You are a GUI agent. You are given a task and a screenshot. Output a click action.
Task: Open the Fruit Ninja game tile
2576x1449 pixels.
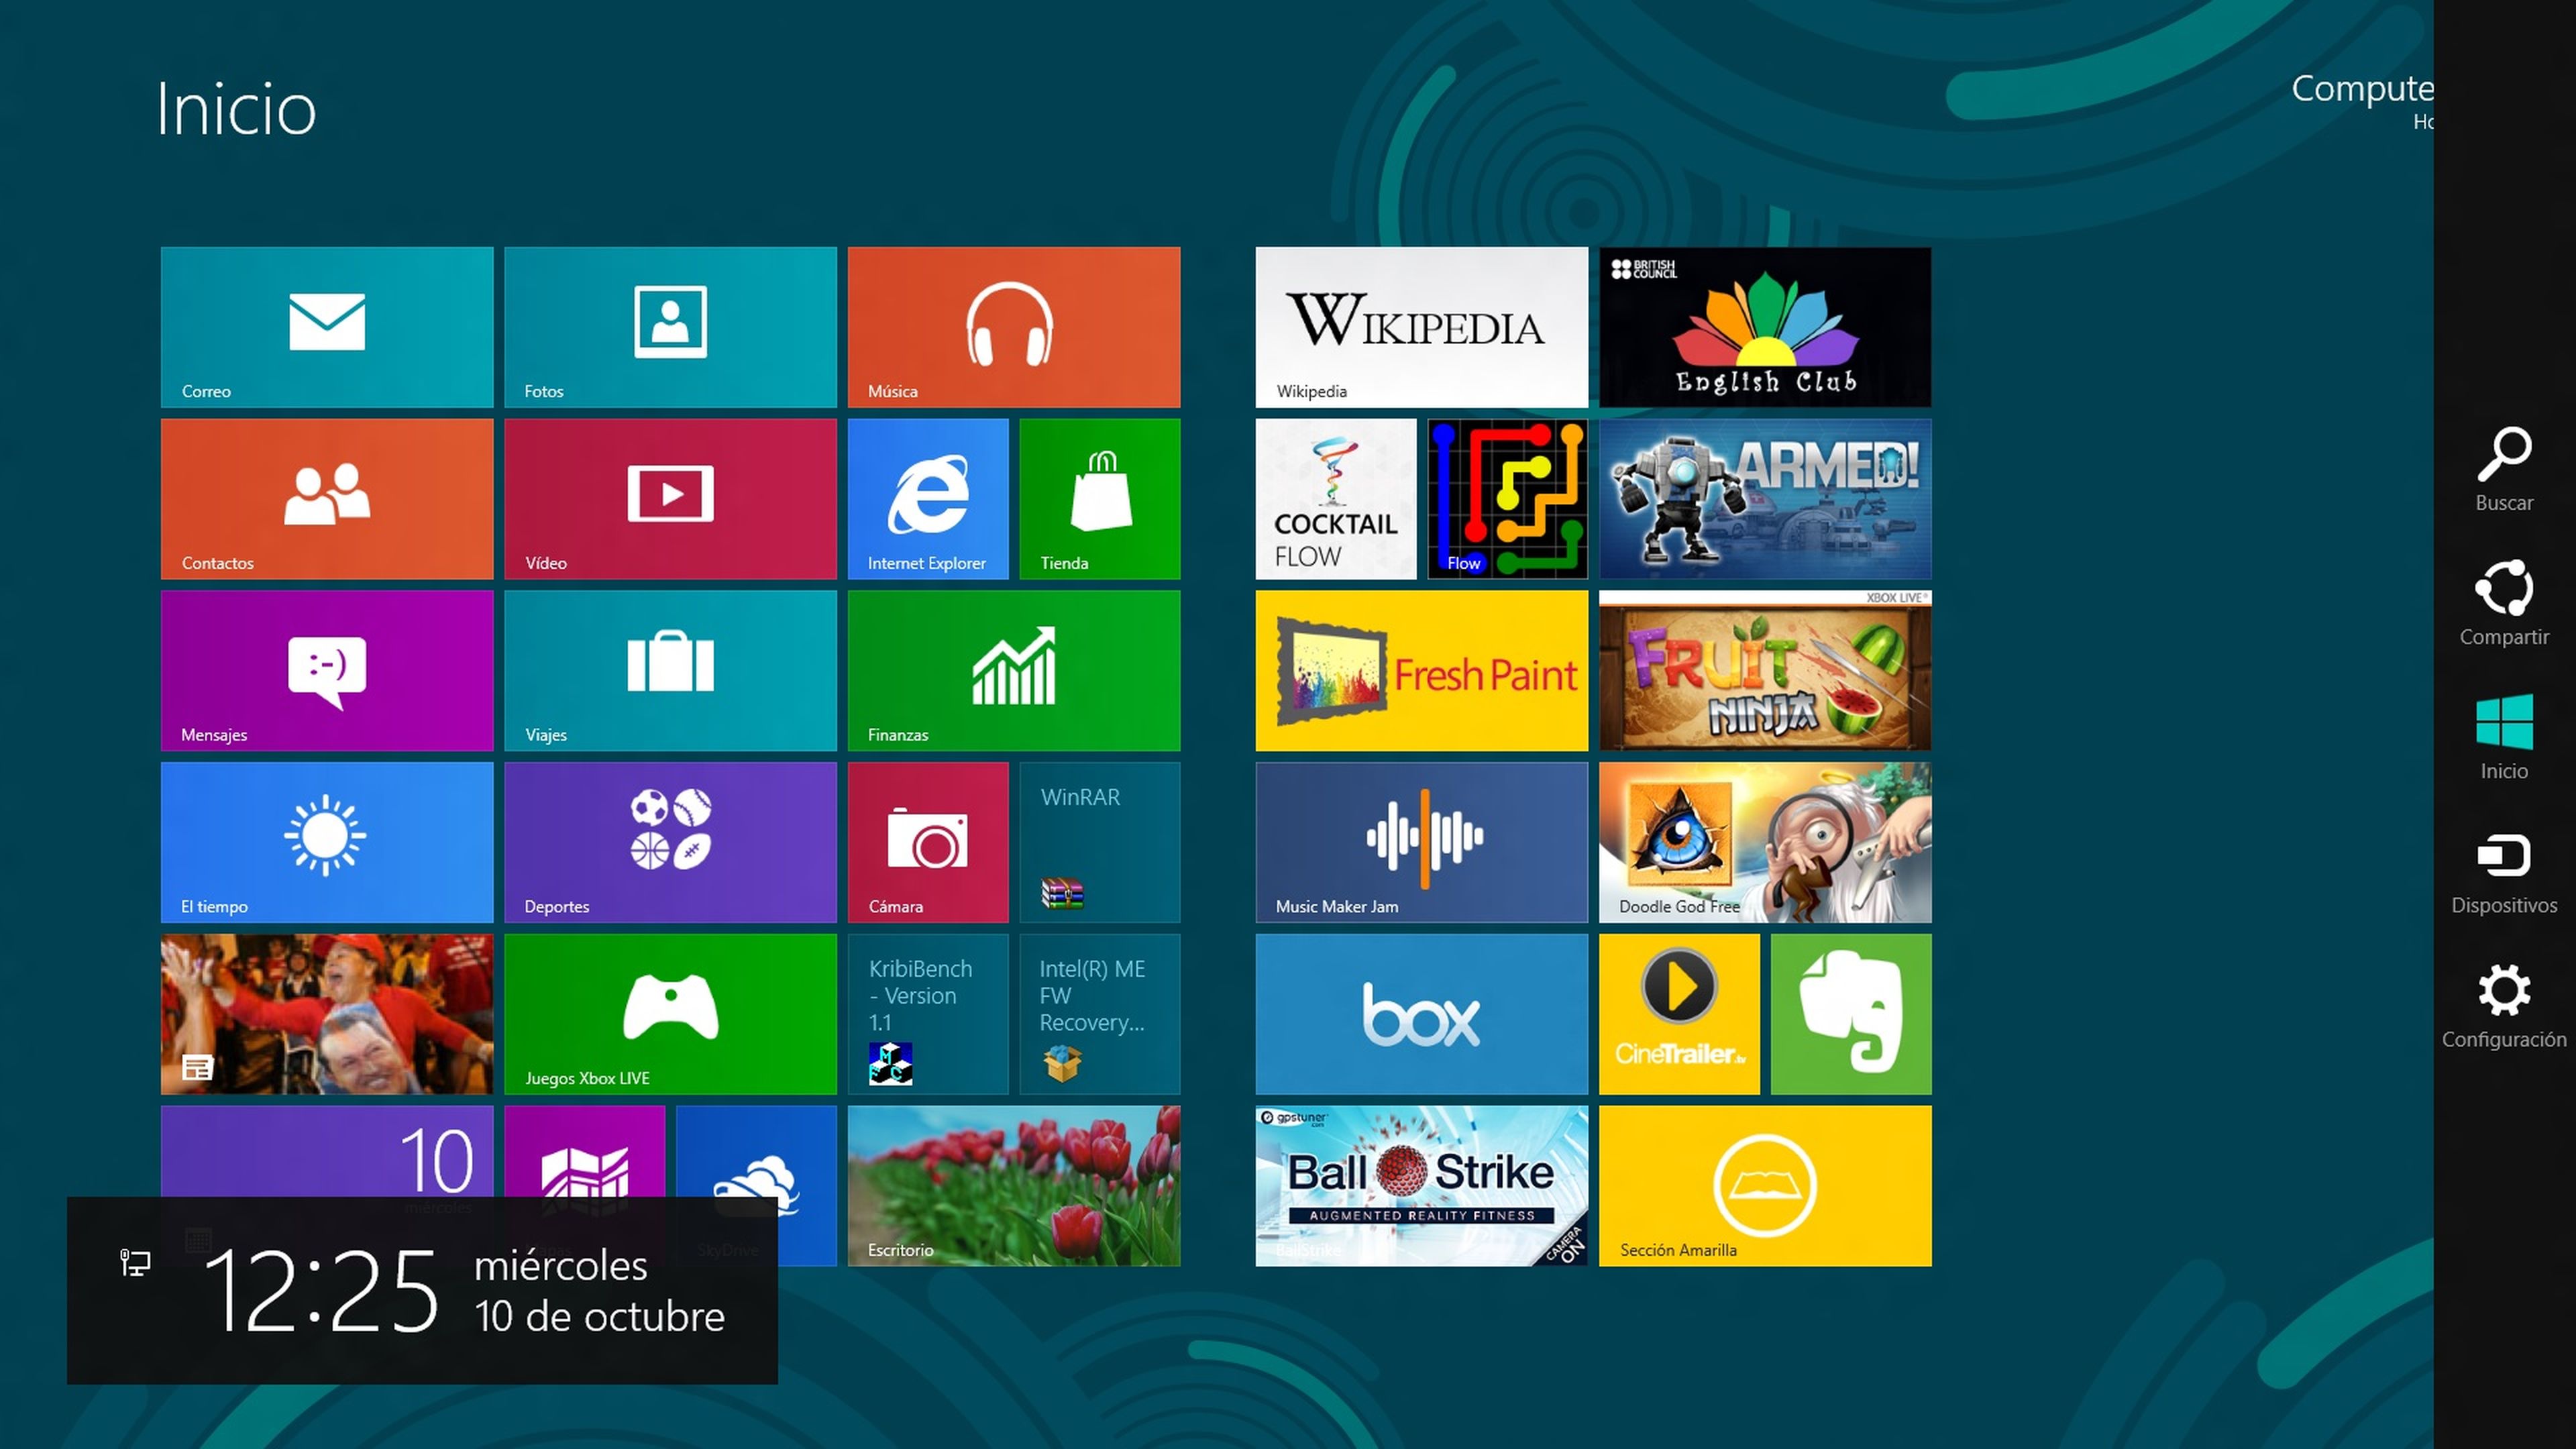[1764, 670]
